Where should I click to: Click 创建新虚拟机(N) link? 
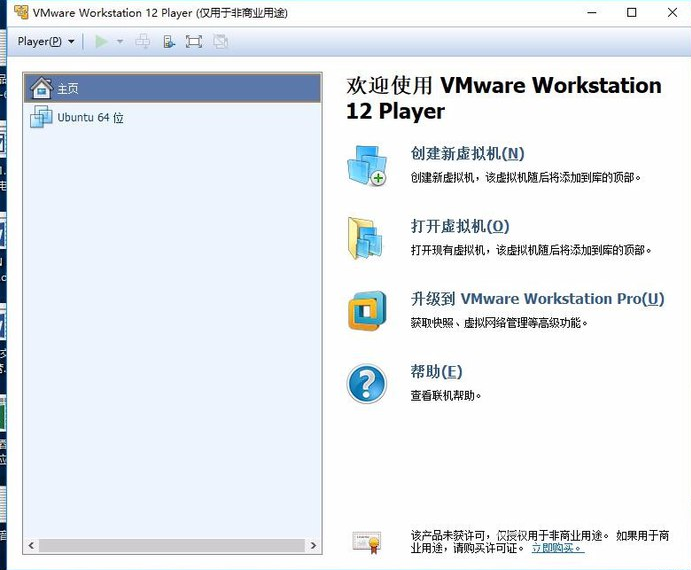coord(467,153)
